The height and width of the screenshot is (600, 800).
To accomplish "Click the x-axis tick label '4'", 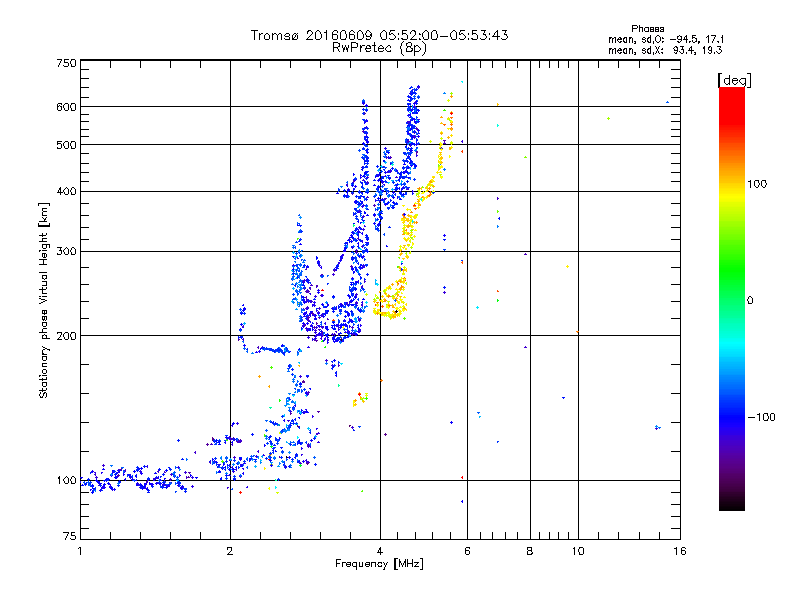I will point(380,551).
